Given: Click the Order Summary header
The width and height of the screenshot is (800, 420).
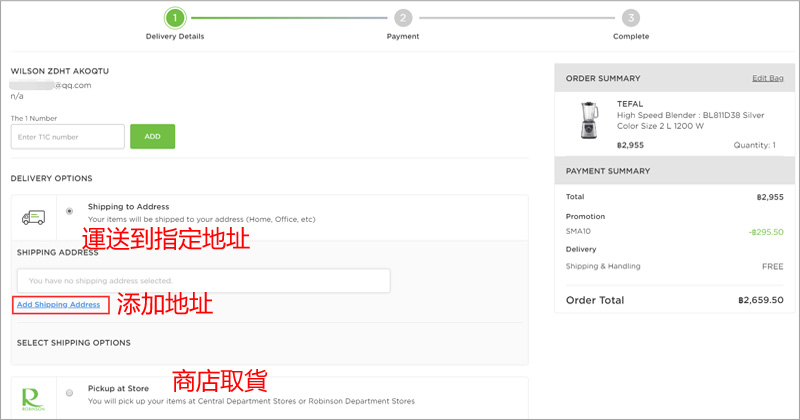Looking at the screenshot, I should coord(603,78).
